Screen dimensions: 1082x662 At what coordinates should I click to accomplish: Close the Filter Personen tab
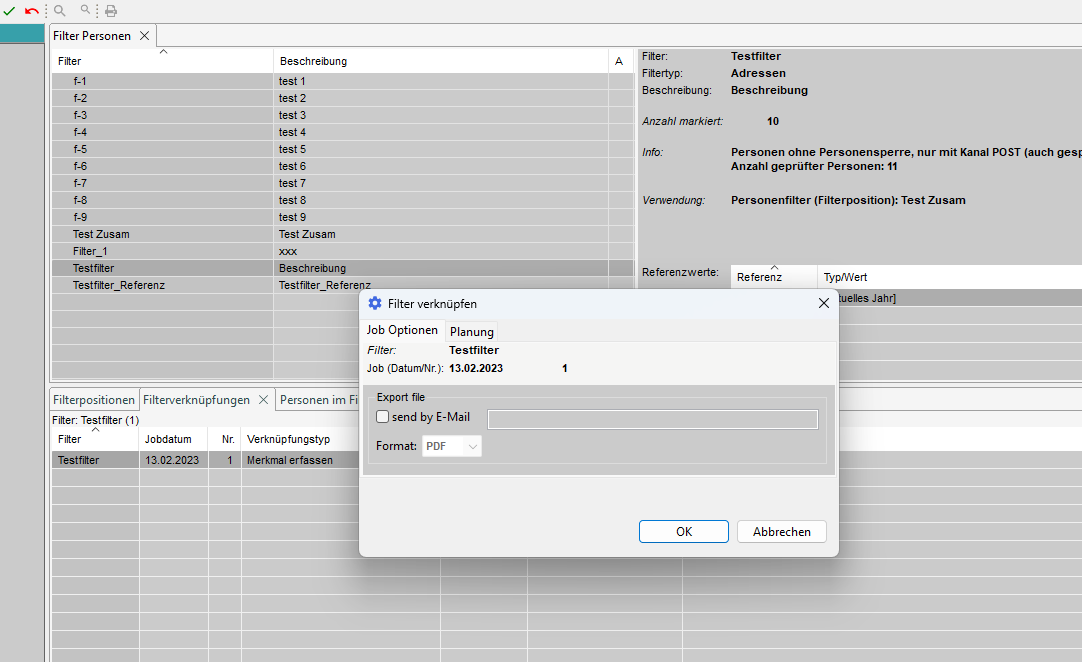[x=144, y=36]
